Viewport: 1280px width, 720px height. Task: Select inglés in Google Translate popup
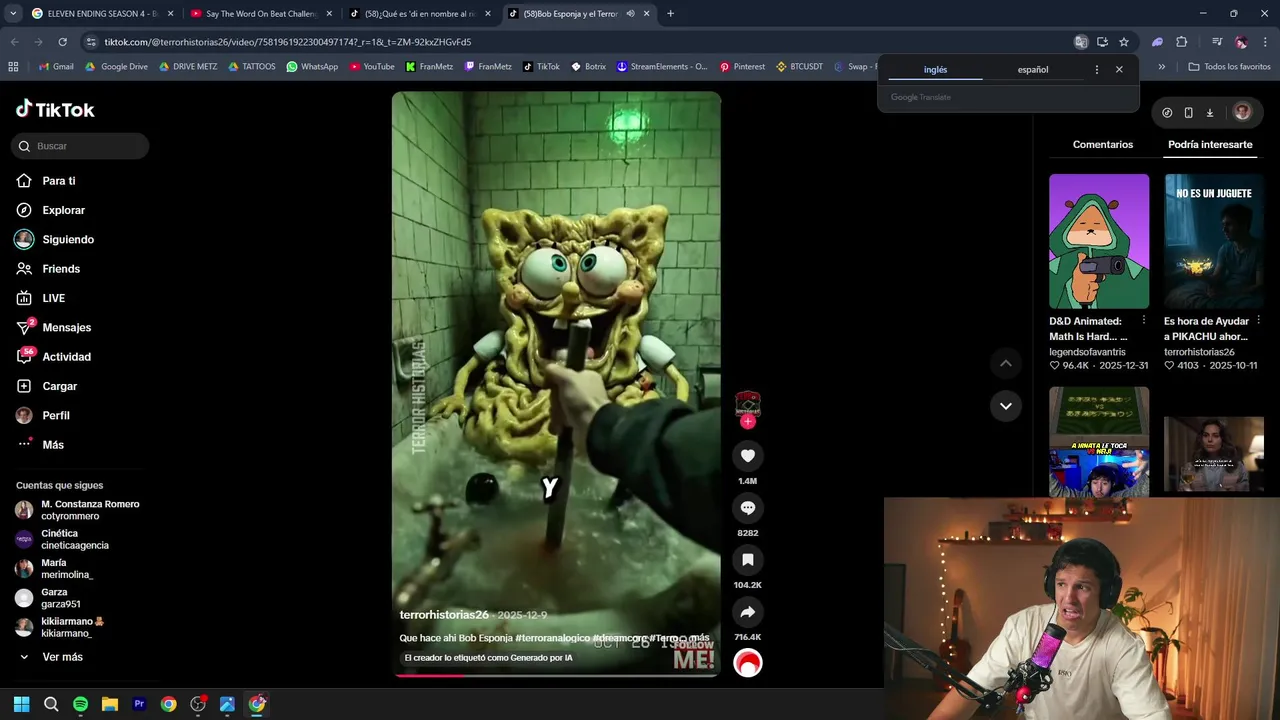tap(935, 70)
